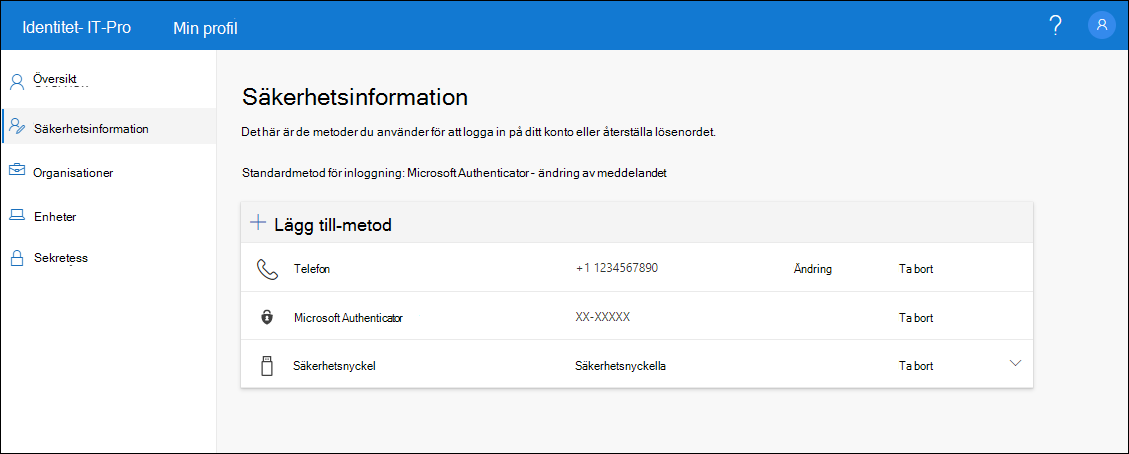Image resolution: width=1129 pixels, height=454 pixels.
Task: Click the phone number +1 1234567890
Action: (x=617, y=268)
